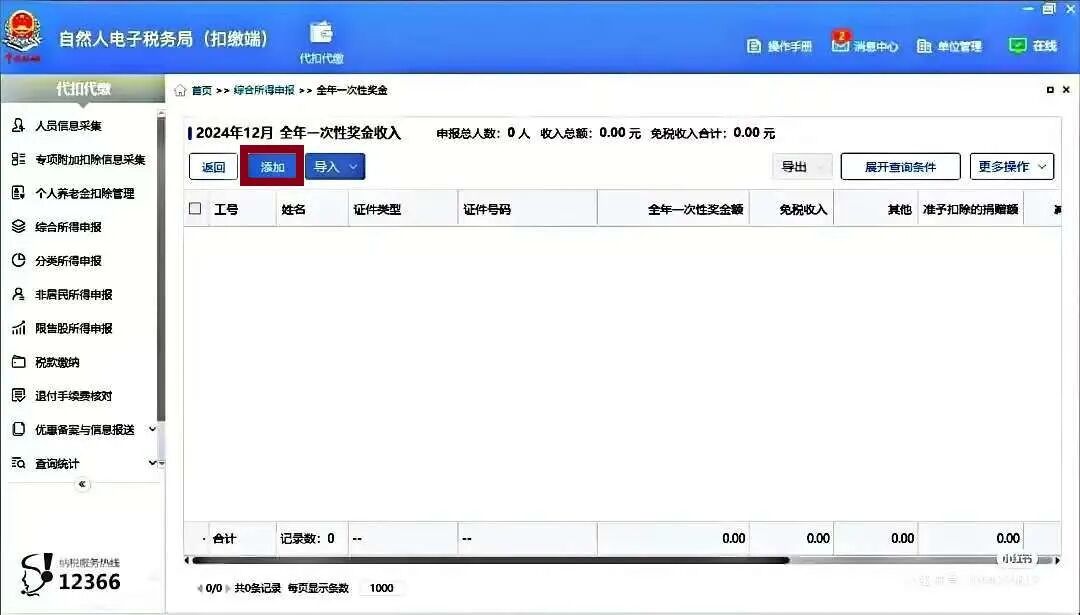Select 税款缴纳 from the sidebar
This screenshot has height=615, width=1080.
[60, 362]
